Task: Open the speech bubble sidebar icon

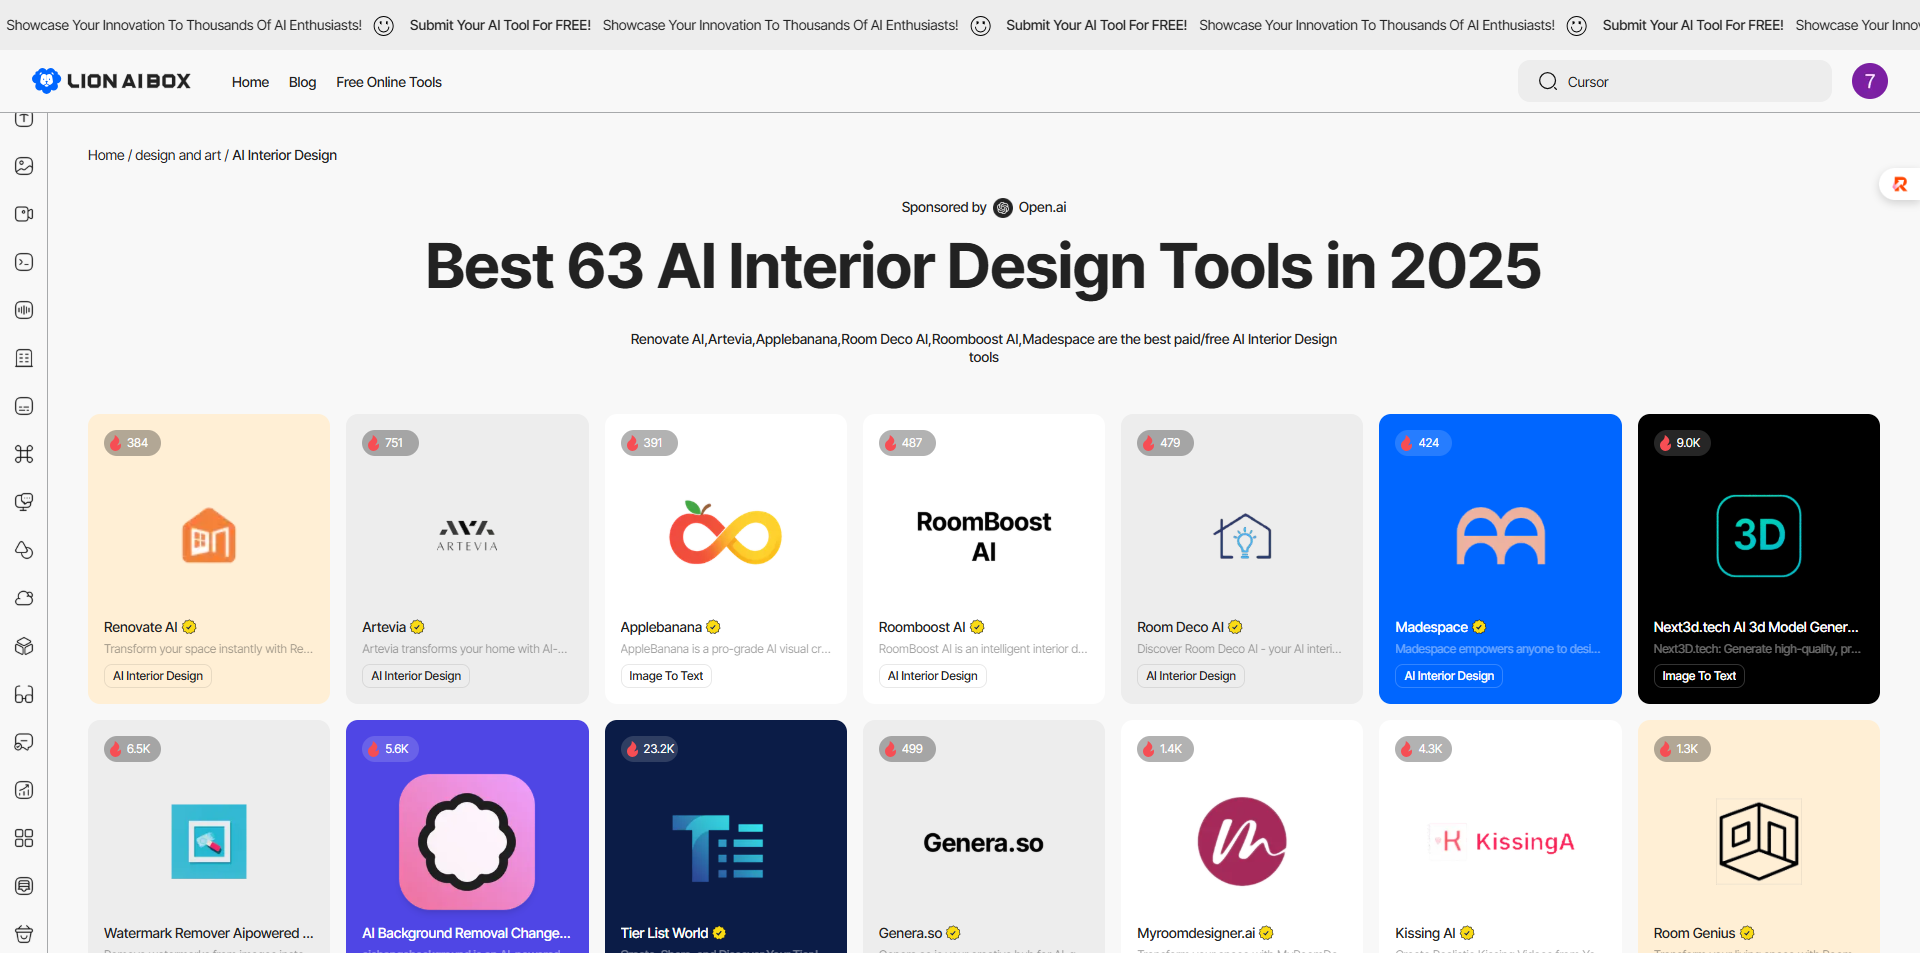Action: point(24,742)
